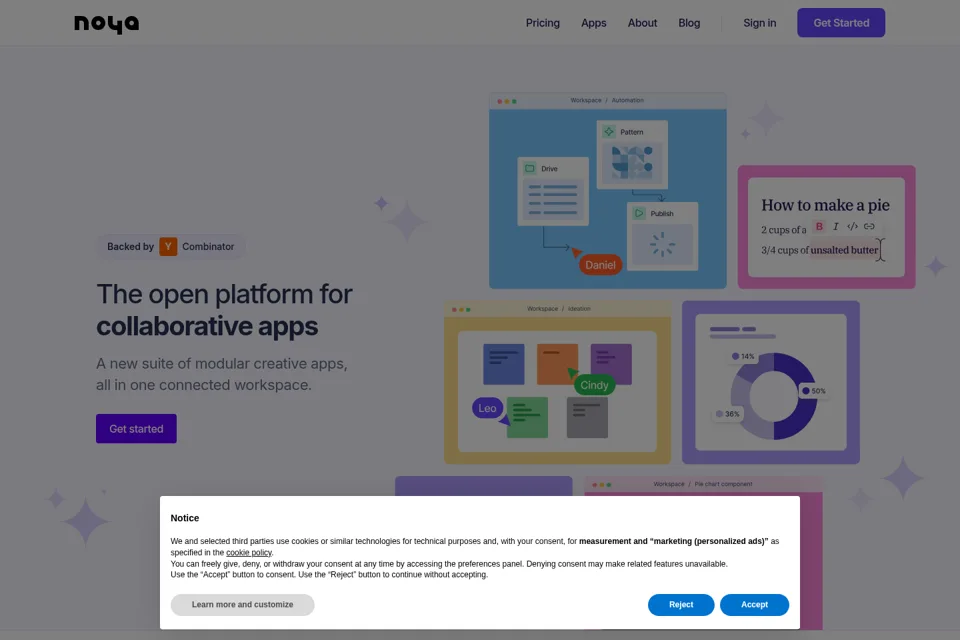Image resolution: width=960 pixels, height=640 pixels.
Task: Go to the About page
Action: coord(642,23)
